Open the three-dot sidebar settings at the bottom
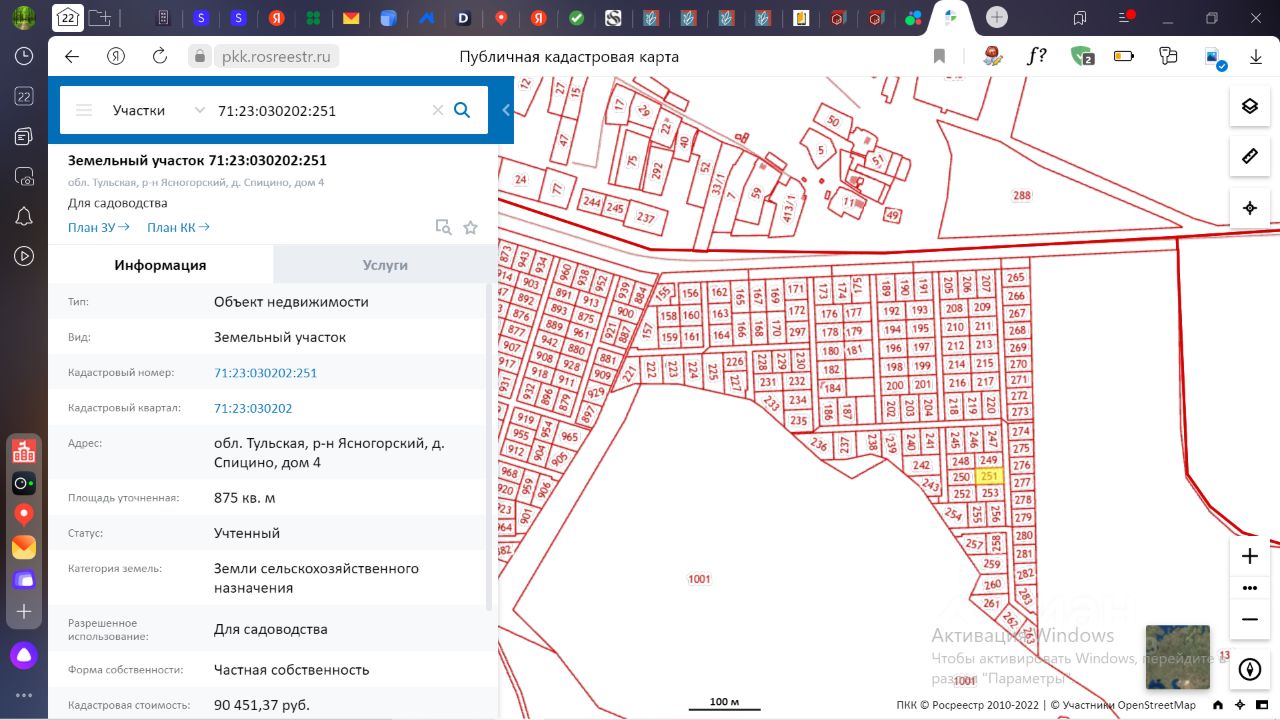1280x720 pixels. click(24, 696)
